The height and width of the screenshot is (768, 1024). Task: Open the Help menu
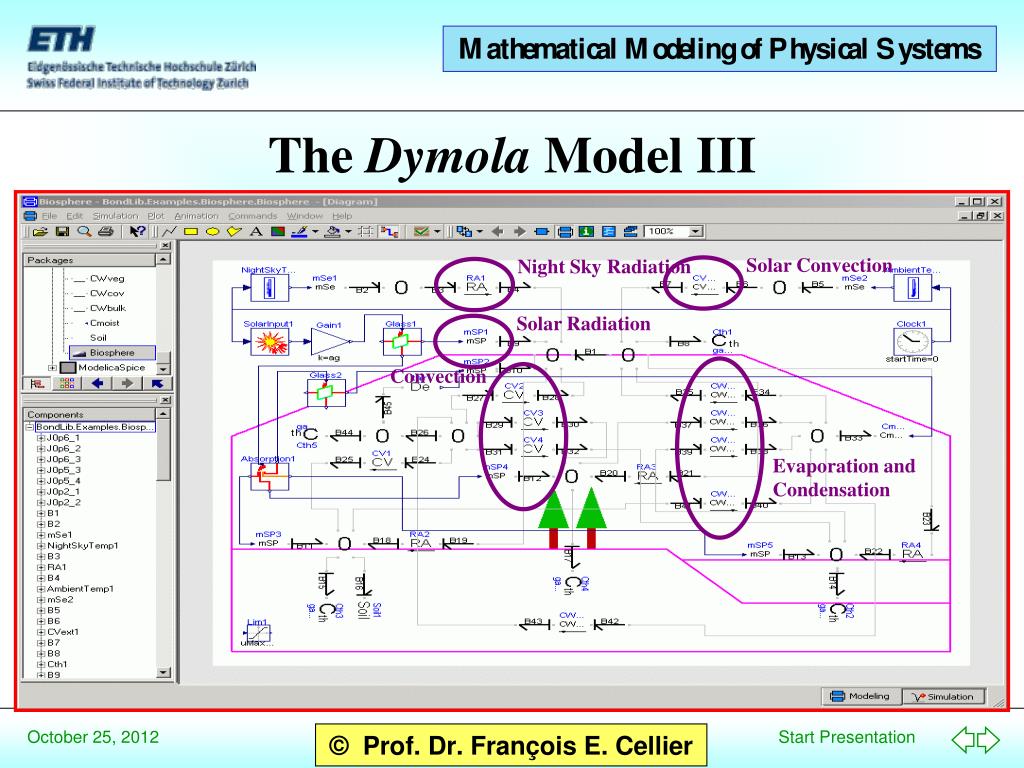point(342,216)
